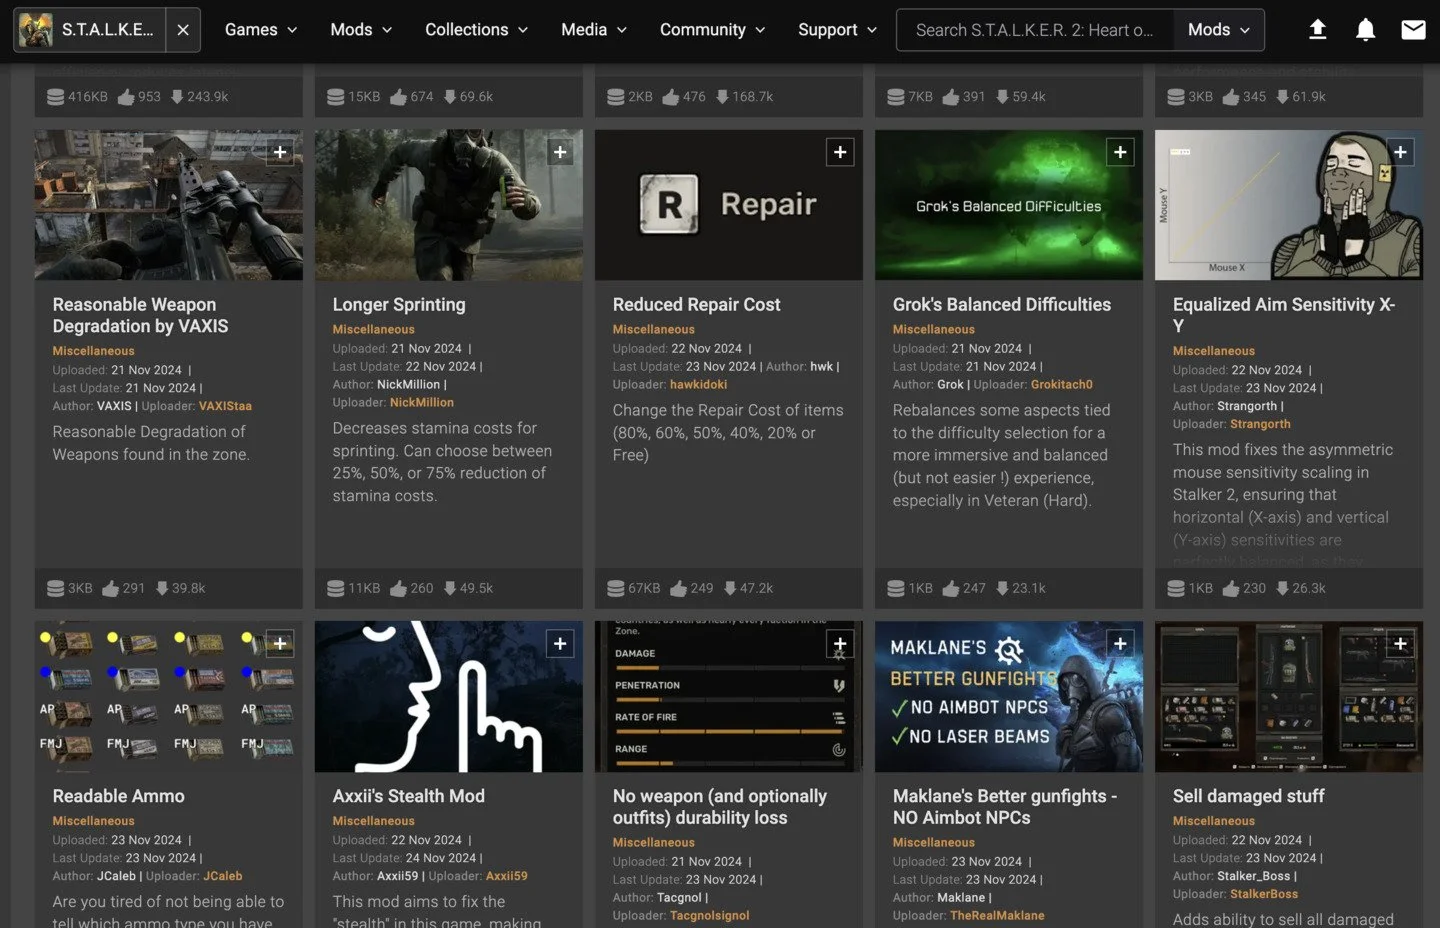Open Grok's Balanced Difficulties mod title
This screenshot has height=928, width=1440.
click(1001, 304)
